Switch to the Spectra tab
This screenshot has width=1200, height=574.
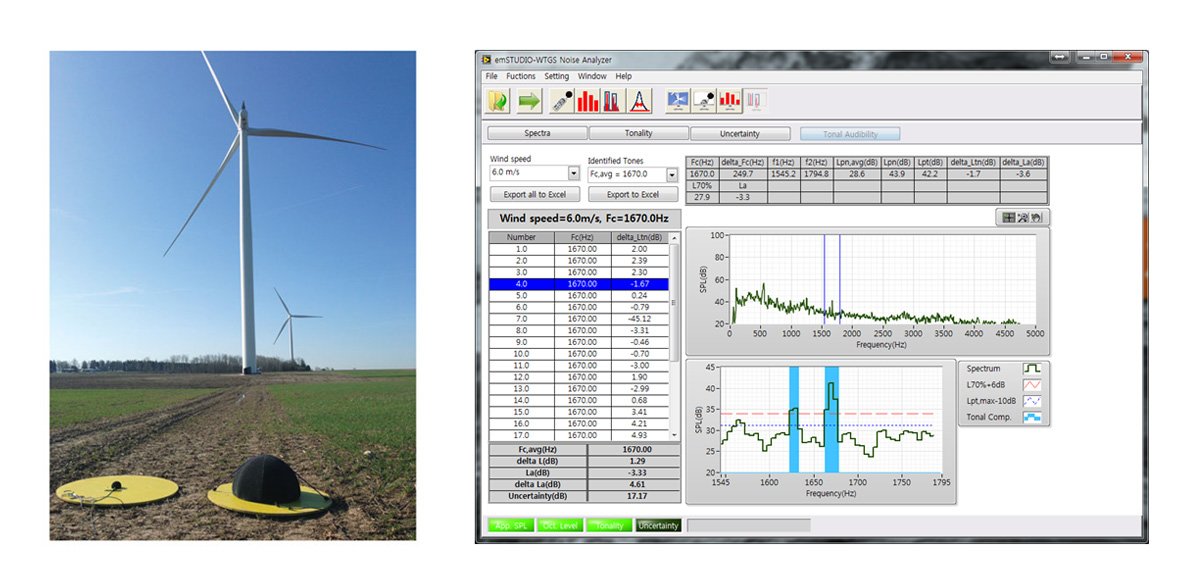click(x=537, y=133)
